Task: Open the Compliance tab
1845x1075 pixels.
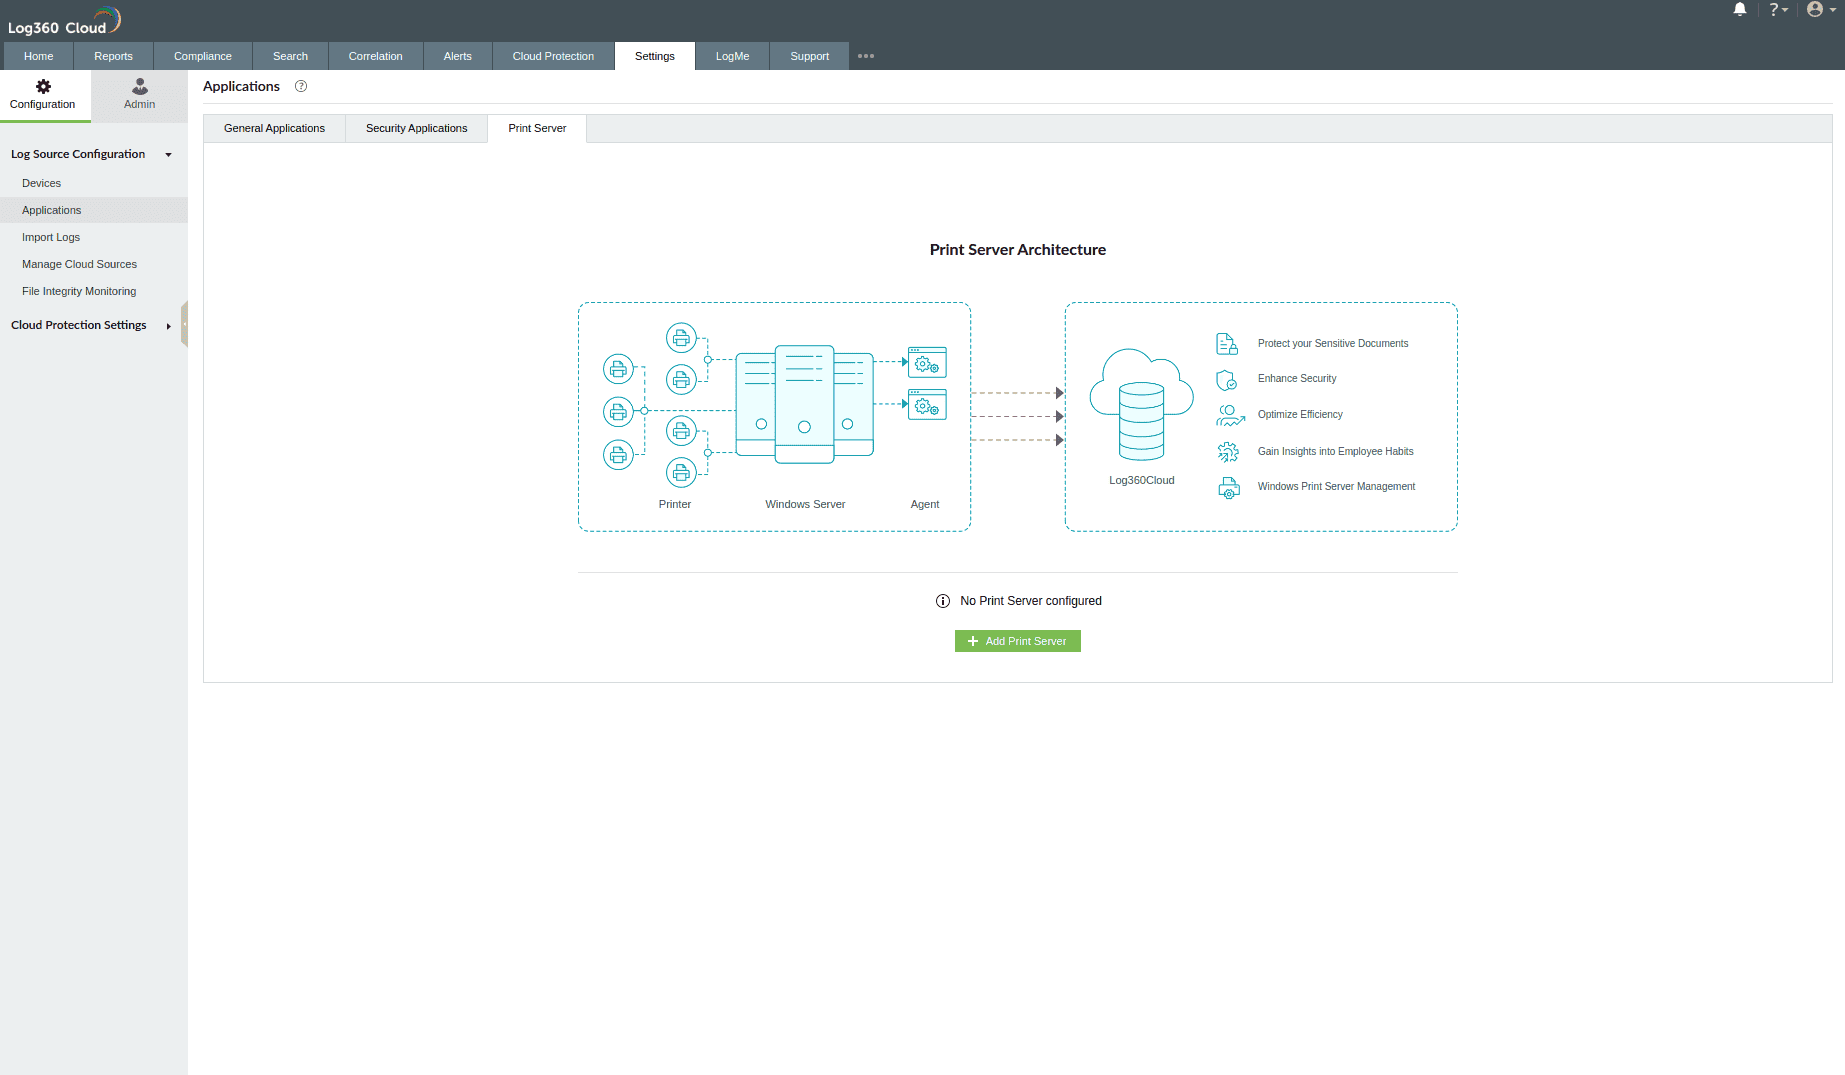Action: (x=203, y=56)
